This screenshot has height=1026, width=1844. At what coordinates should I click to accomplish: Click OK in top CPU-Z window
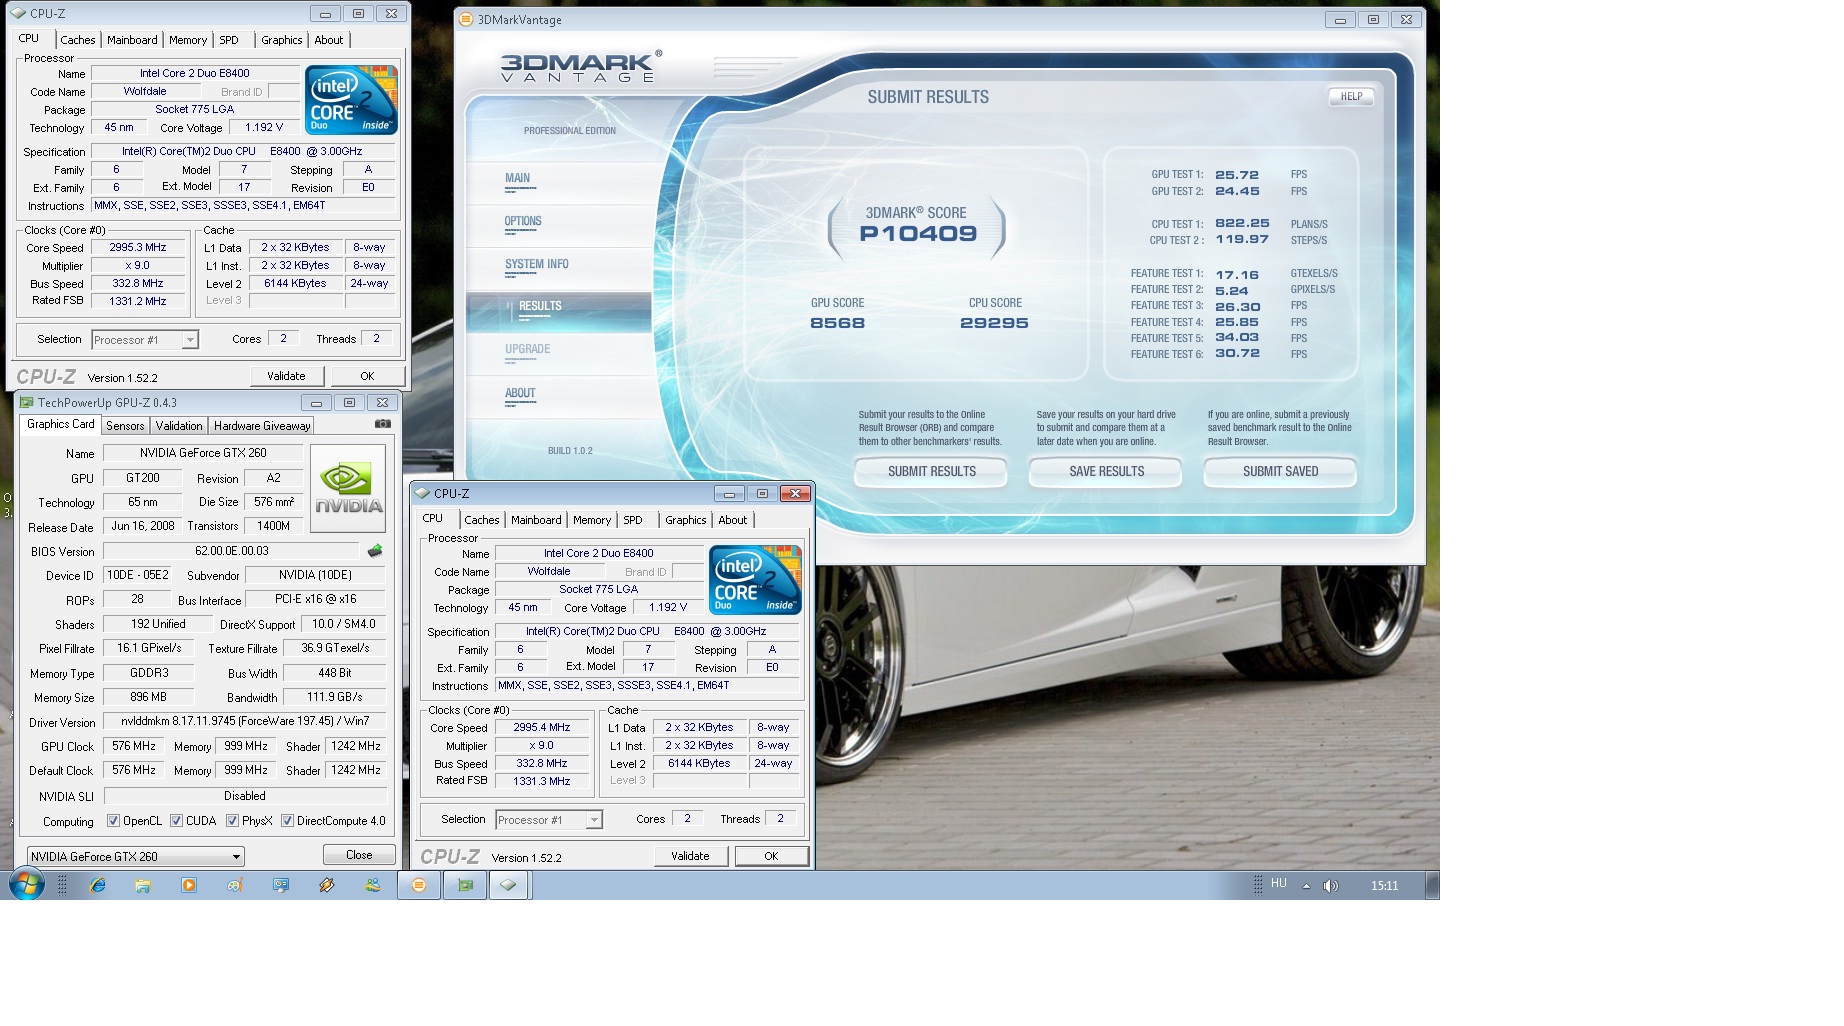[367, 376]
